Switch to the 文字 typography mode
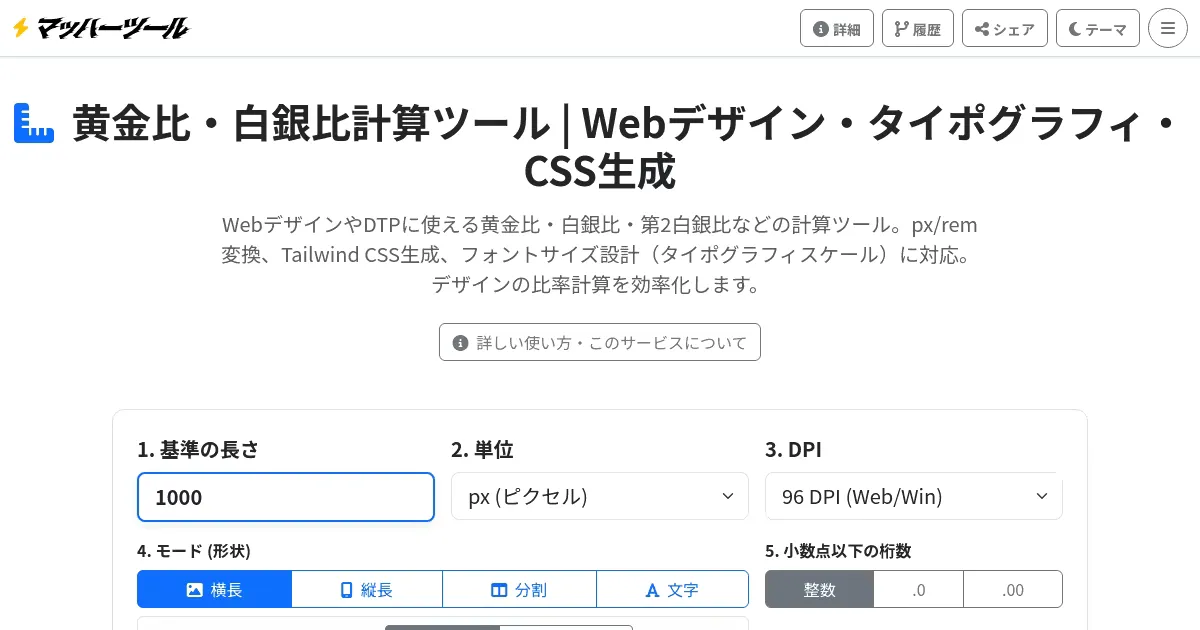 [672, 590]
